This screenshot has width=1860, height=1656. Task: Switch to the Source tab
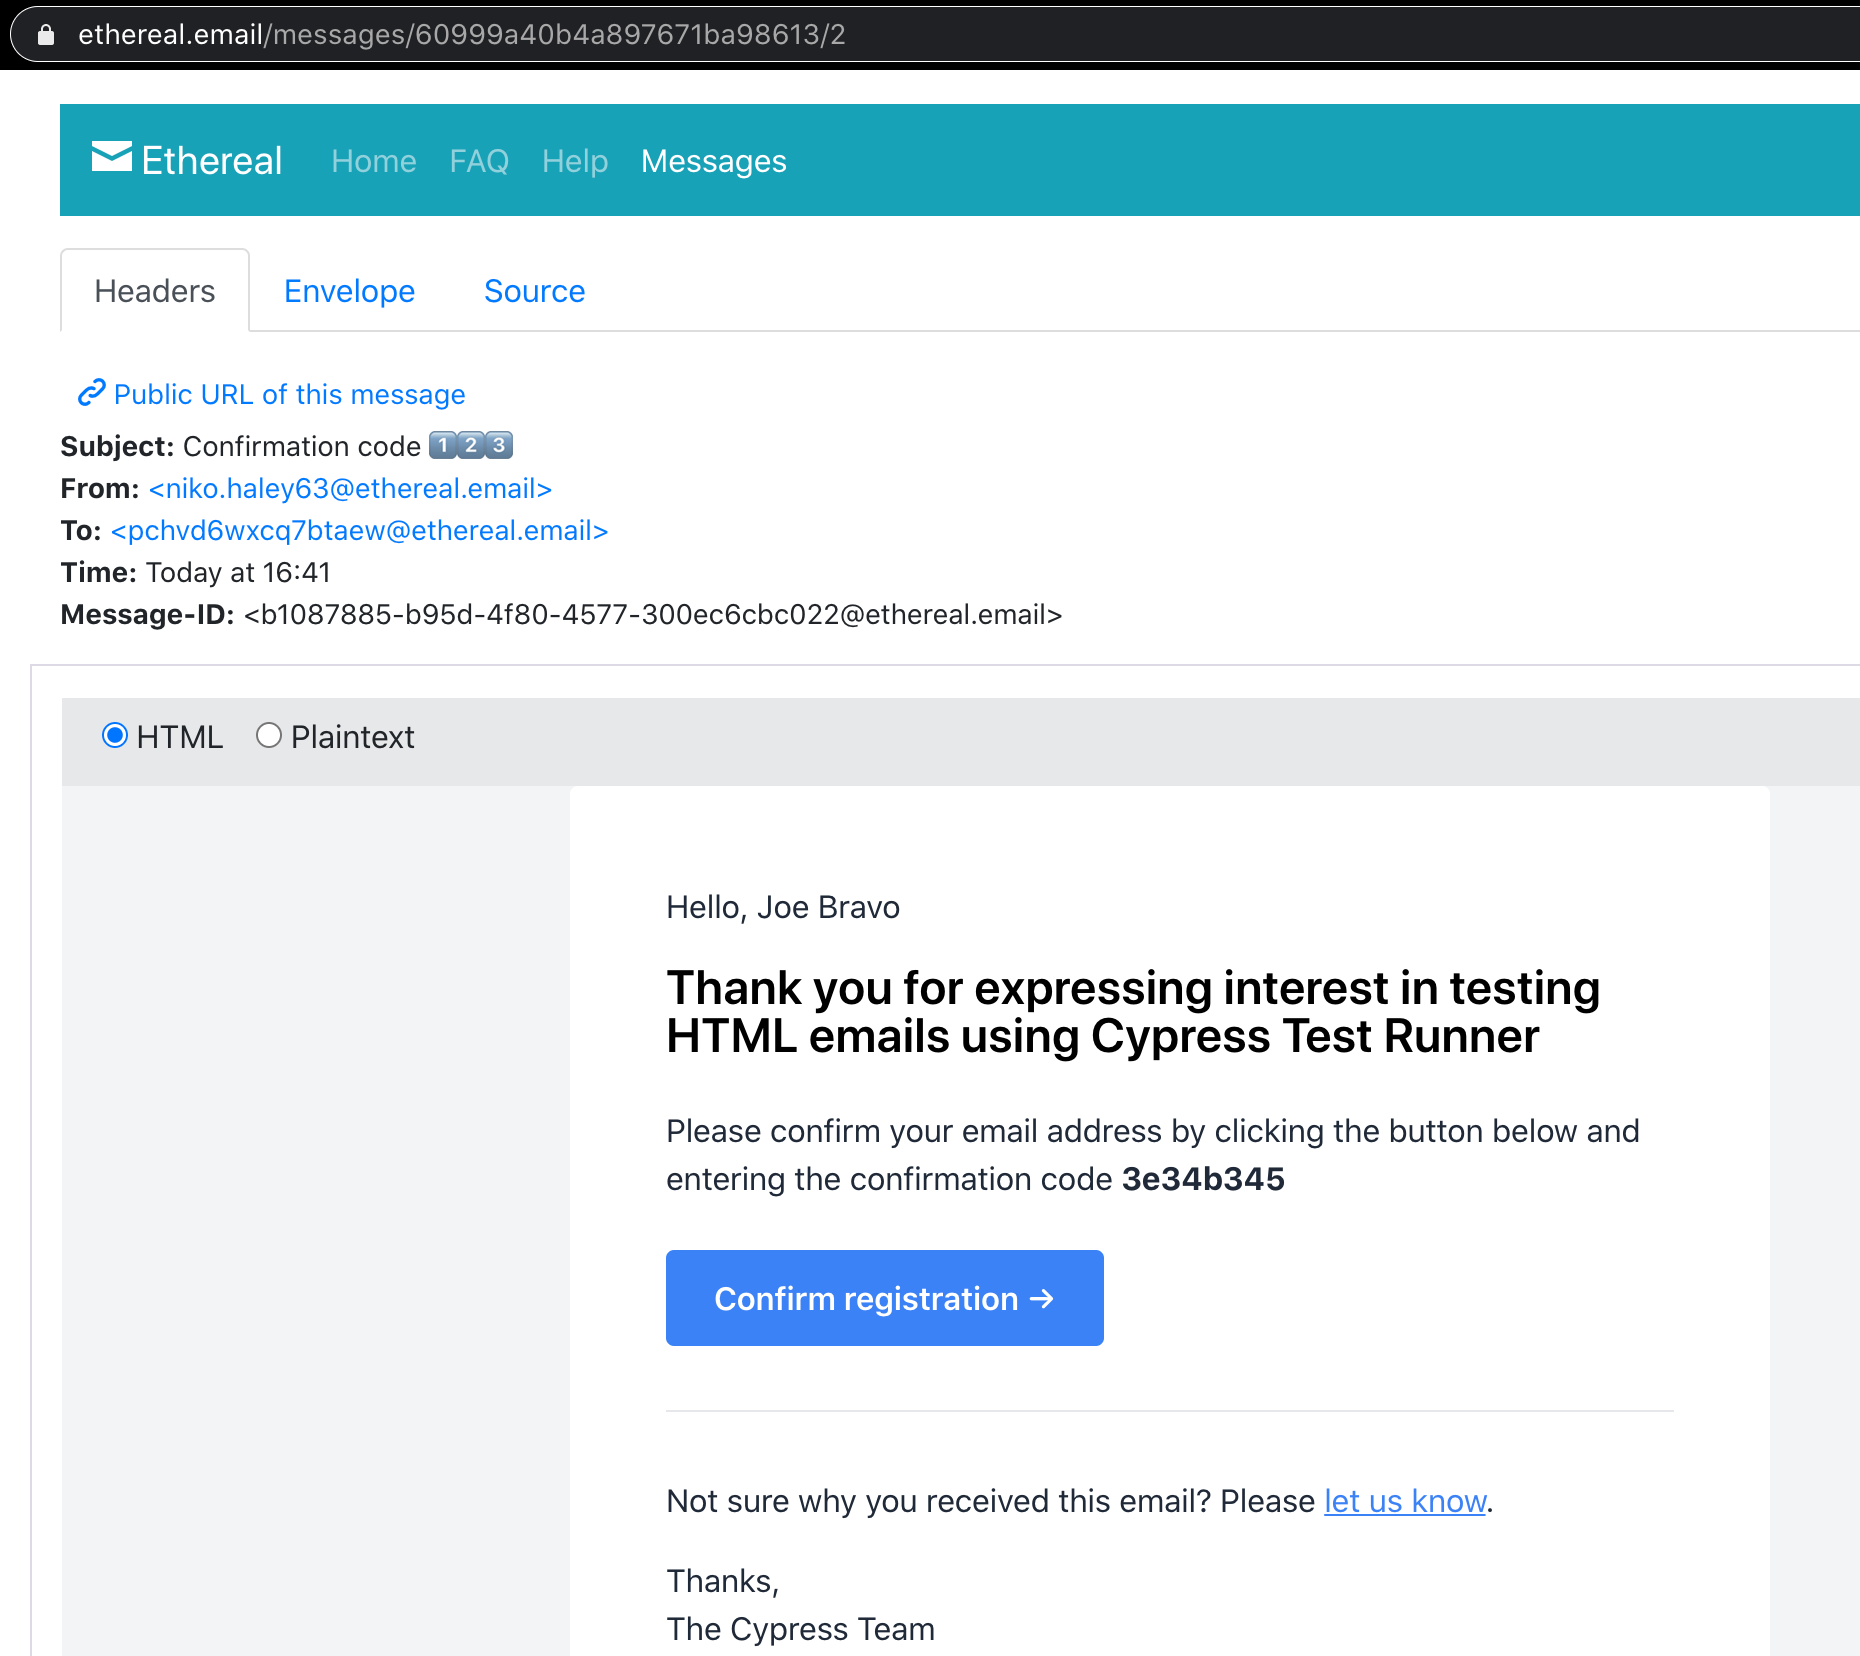535,291
